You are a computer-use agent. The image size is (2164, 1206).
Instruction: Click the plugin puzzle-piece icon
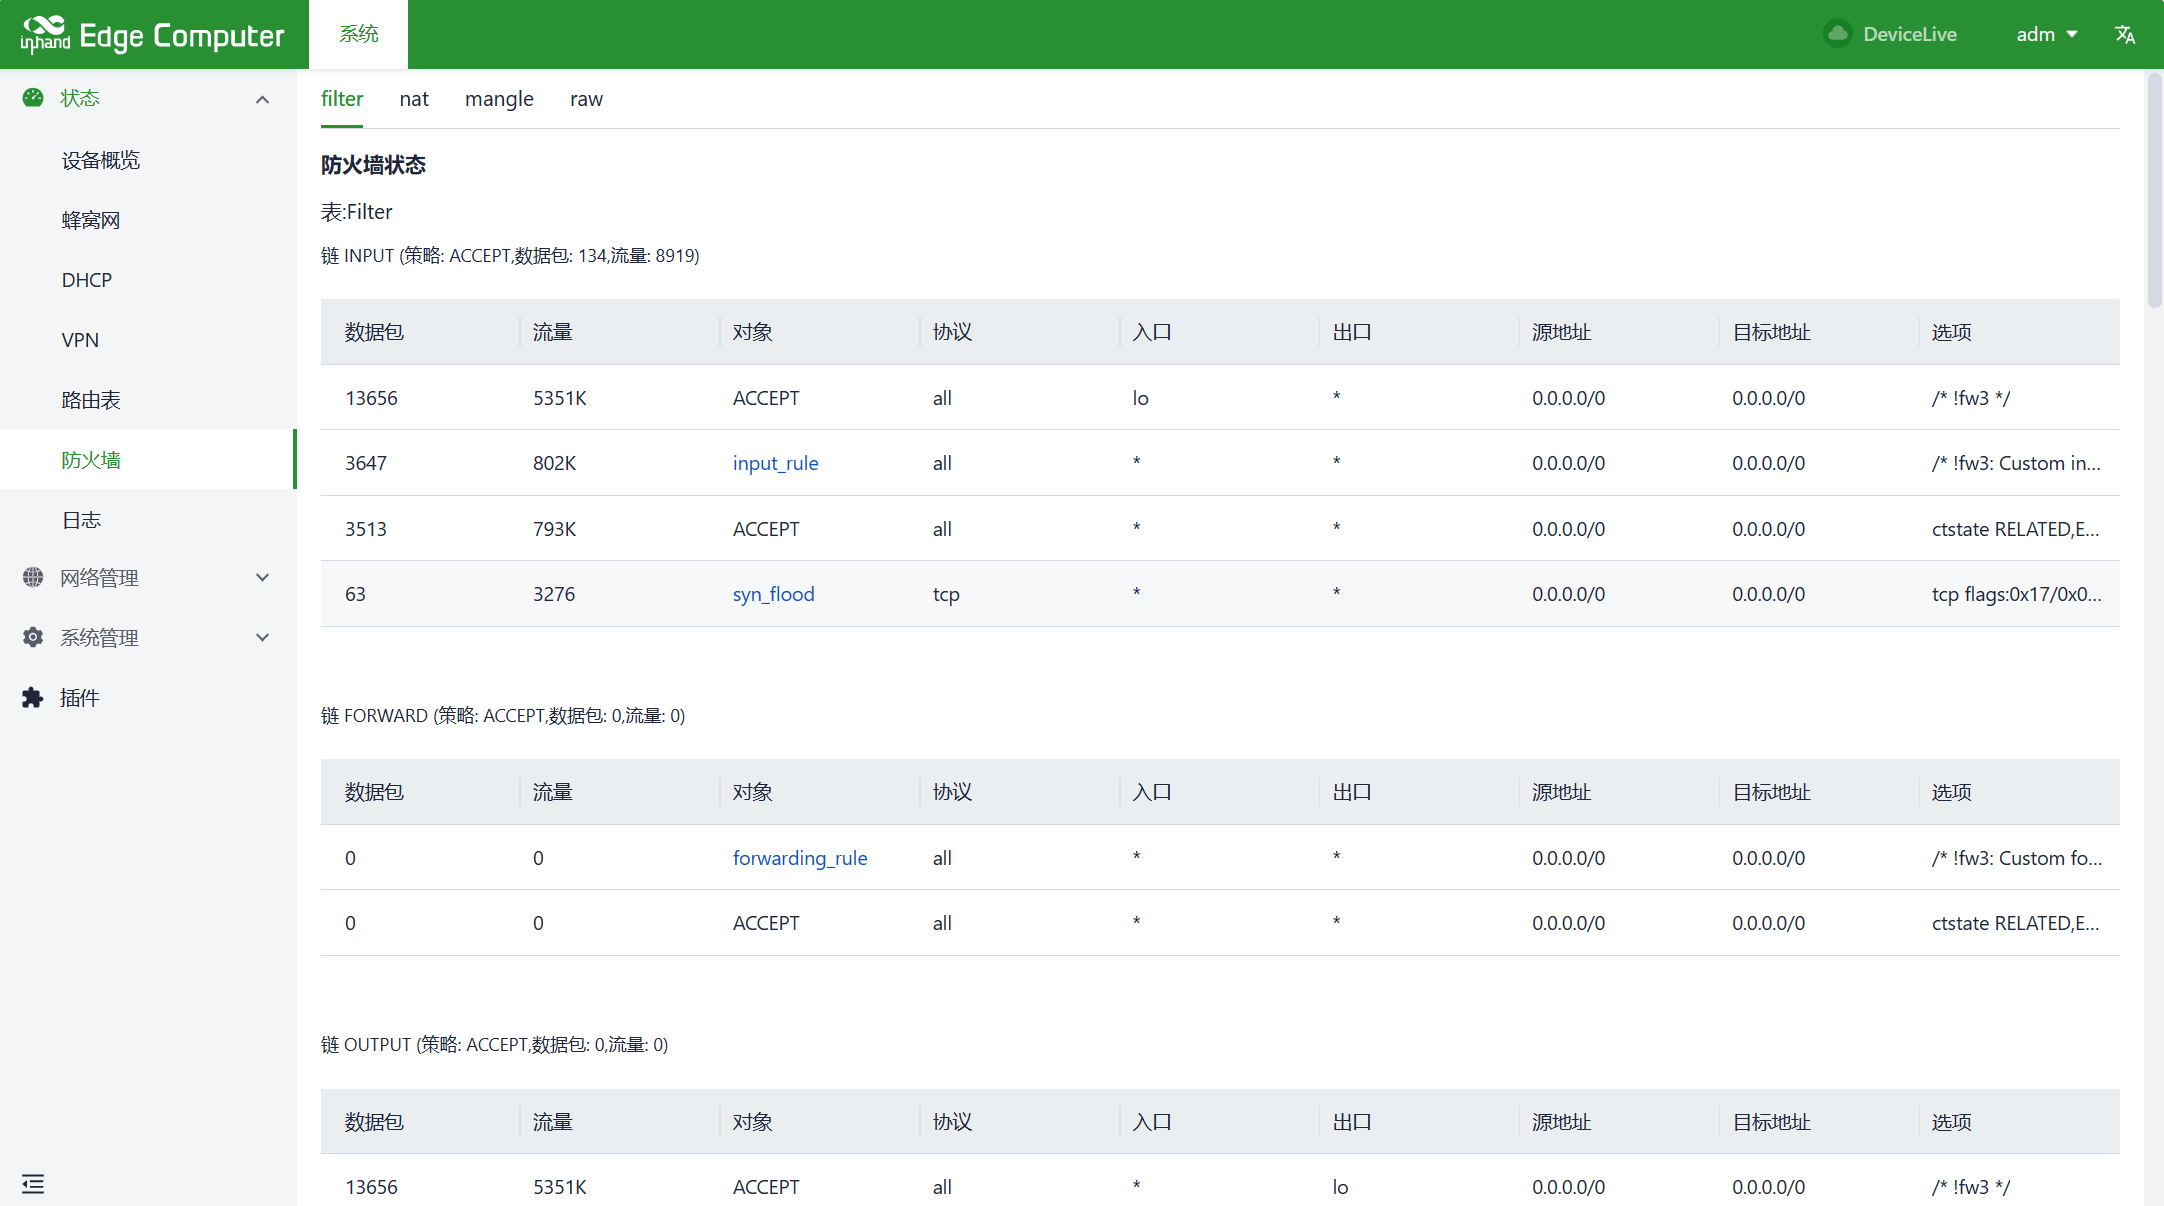[x=33, y=697]
